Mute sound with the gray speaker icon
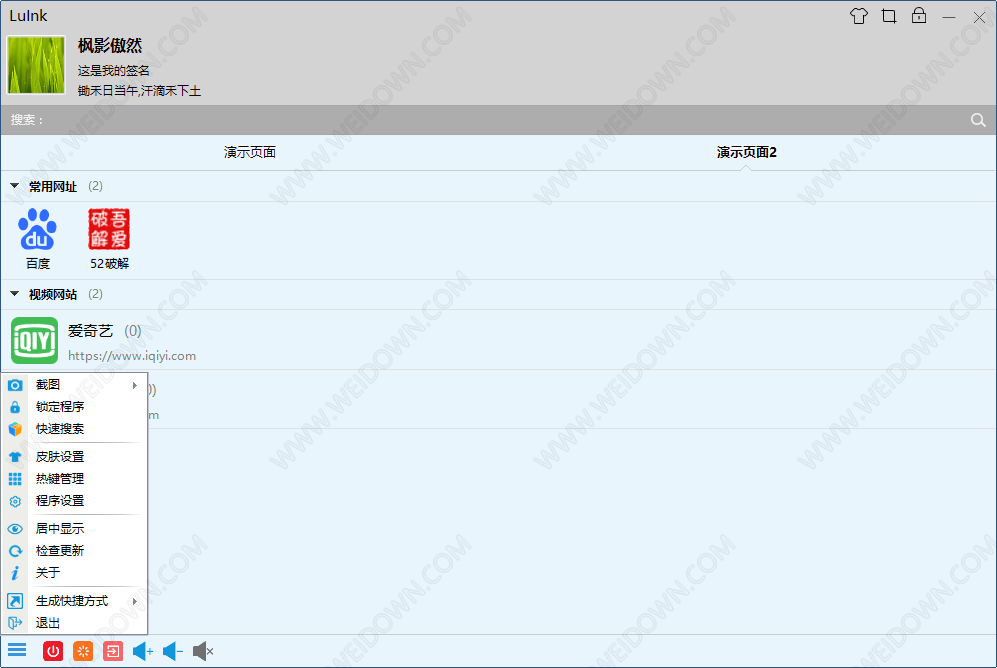This screenshot has width=997, height=668. (x=203, y=651)
